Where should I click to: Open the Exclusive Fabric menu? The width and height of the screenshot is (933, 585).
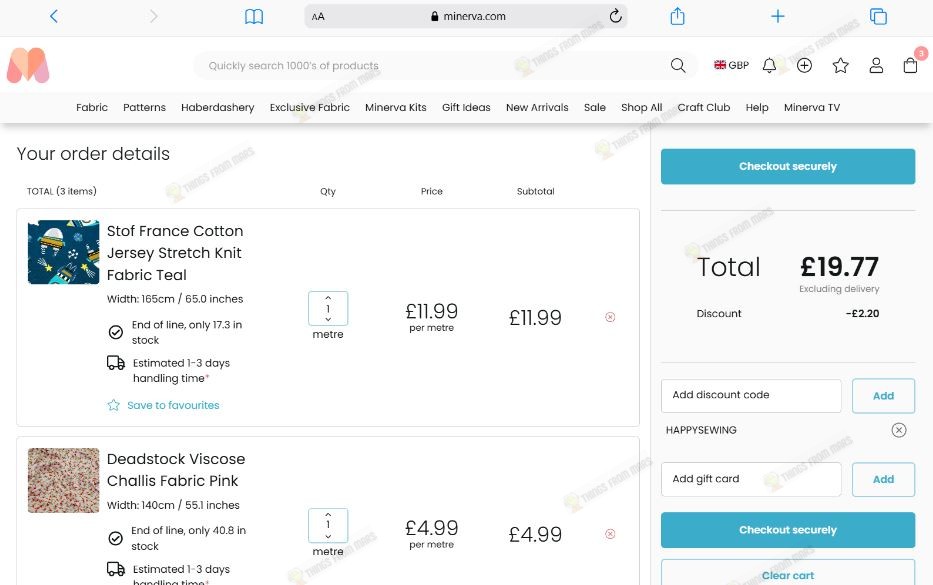tap(309, 107)
